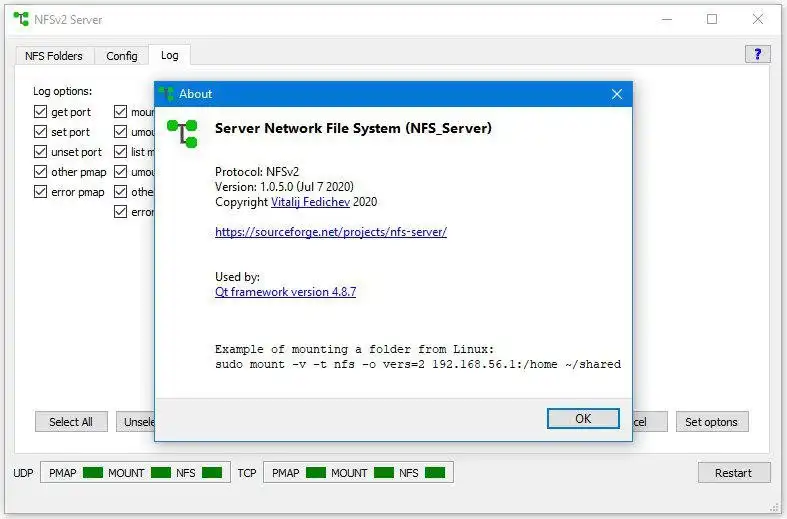
Task: Open the Vitalij Fedichev link
Action: (310, 202)
